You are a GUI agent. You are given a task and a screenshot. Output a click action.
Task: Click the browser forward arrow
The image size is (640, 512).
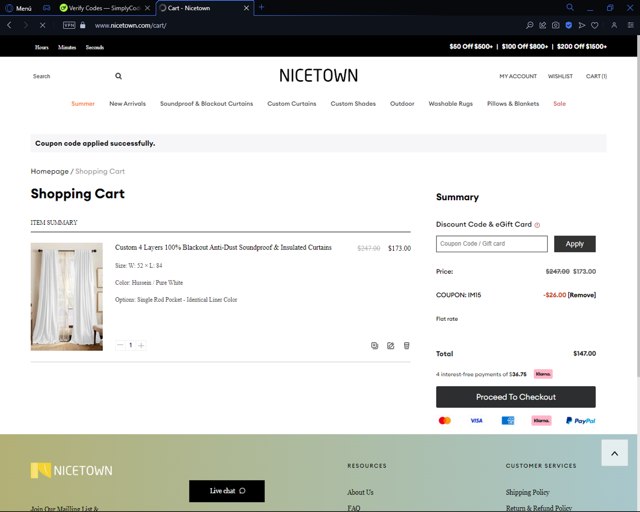coord(26,25)
